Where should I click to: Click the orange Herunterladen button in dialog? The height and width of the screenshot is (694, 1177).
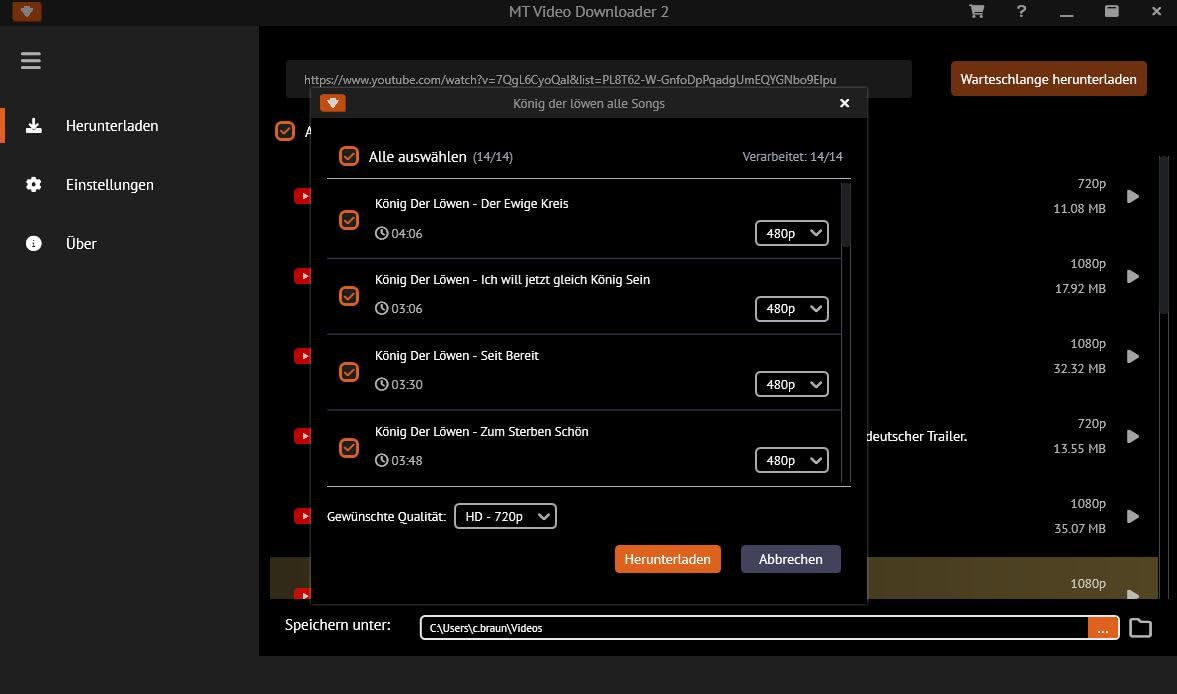coord(667,559)
